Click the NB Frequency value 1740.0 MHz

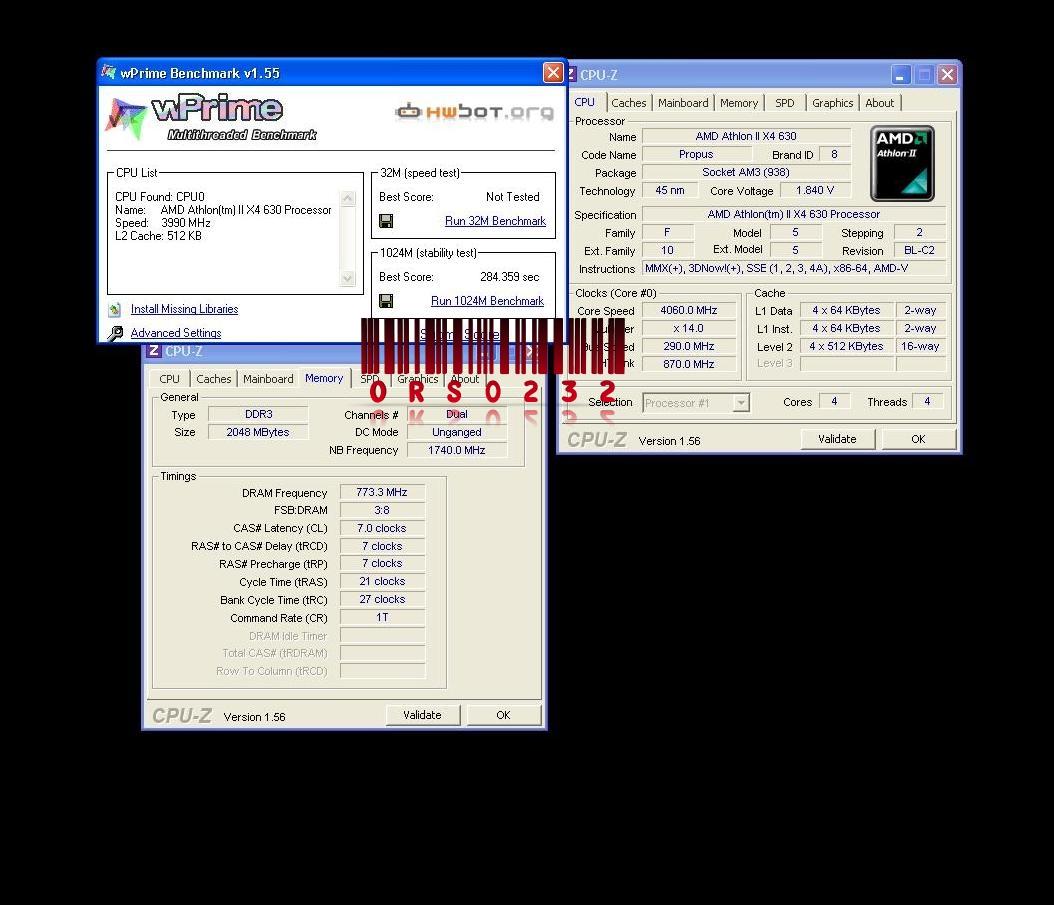(456, 450)
